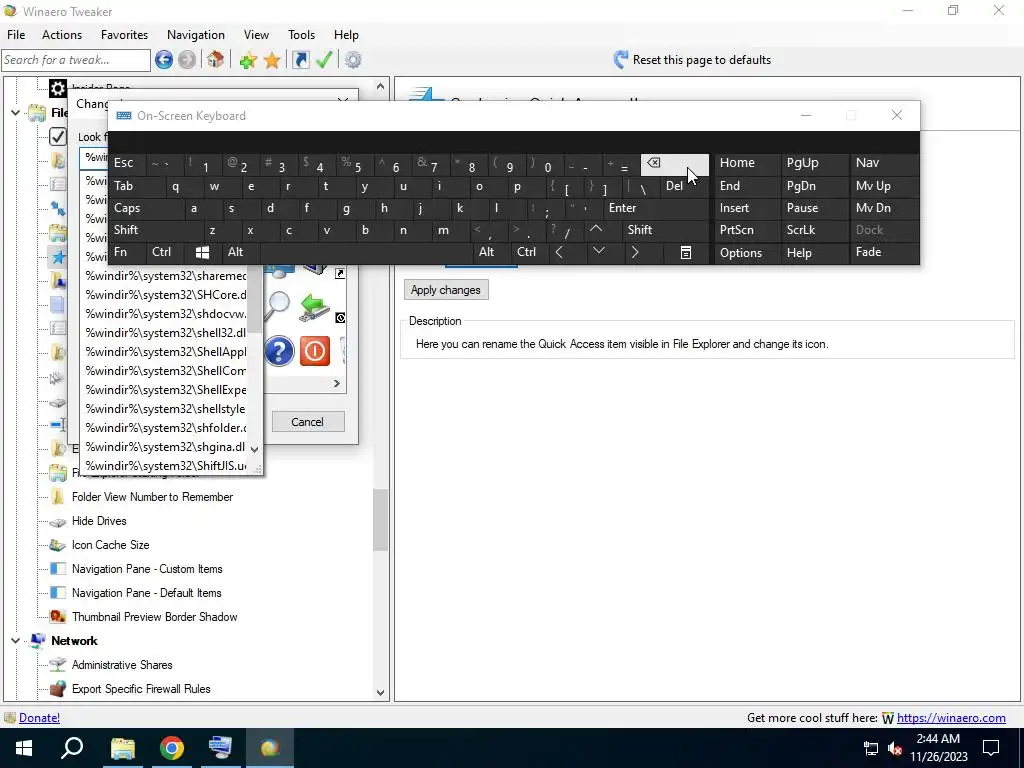Pick the green arrow drive icon

tap(315, 307)
